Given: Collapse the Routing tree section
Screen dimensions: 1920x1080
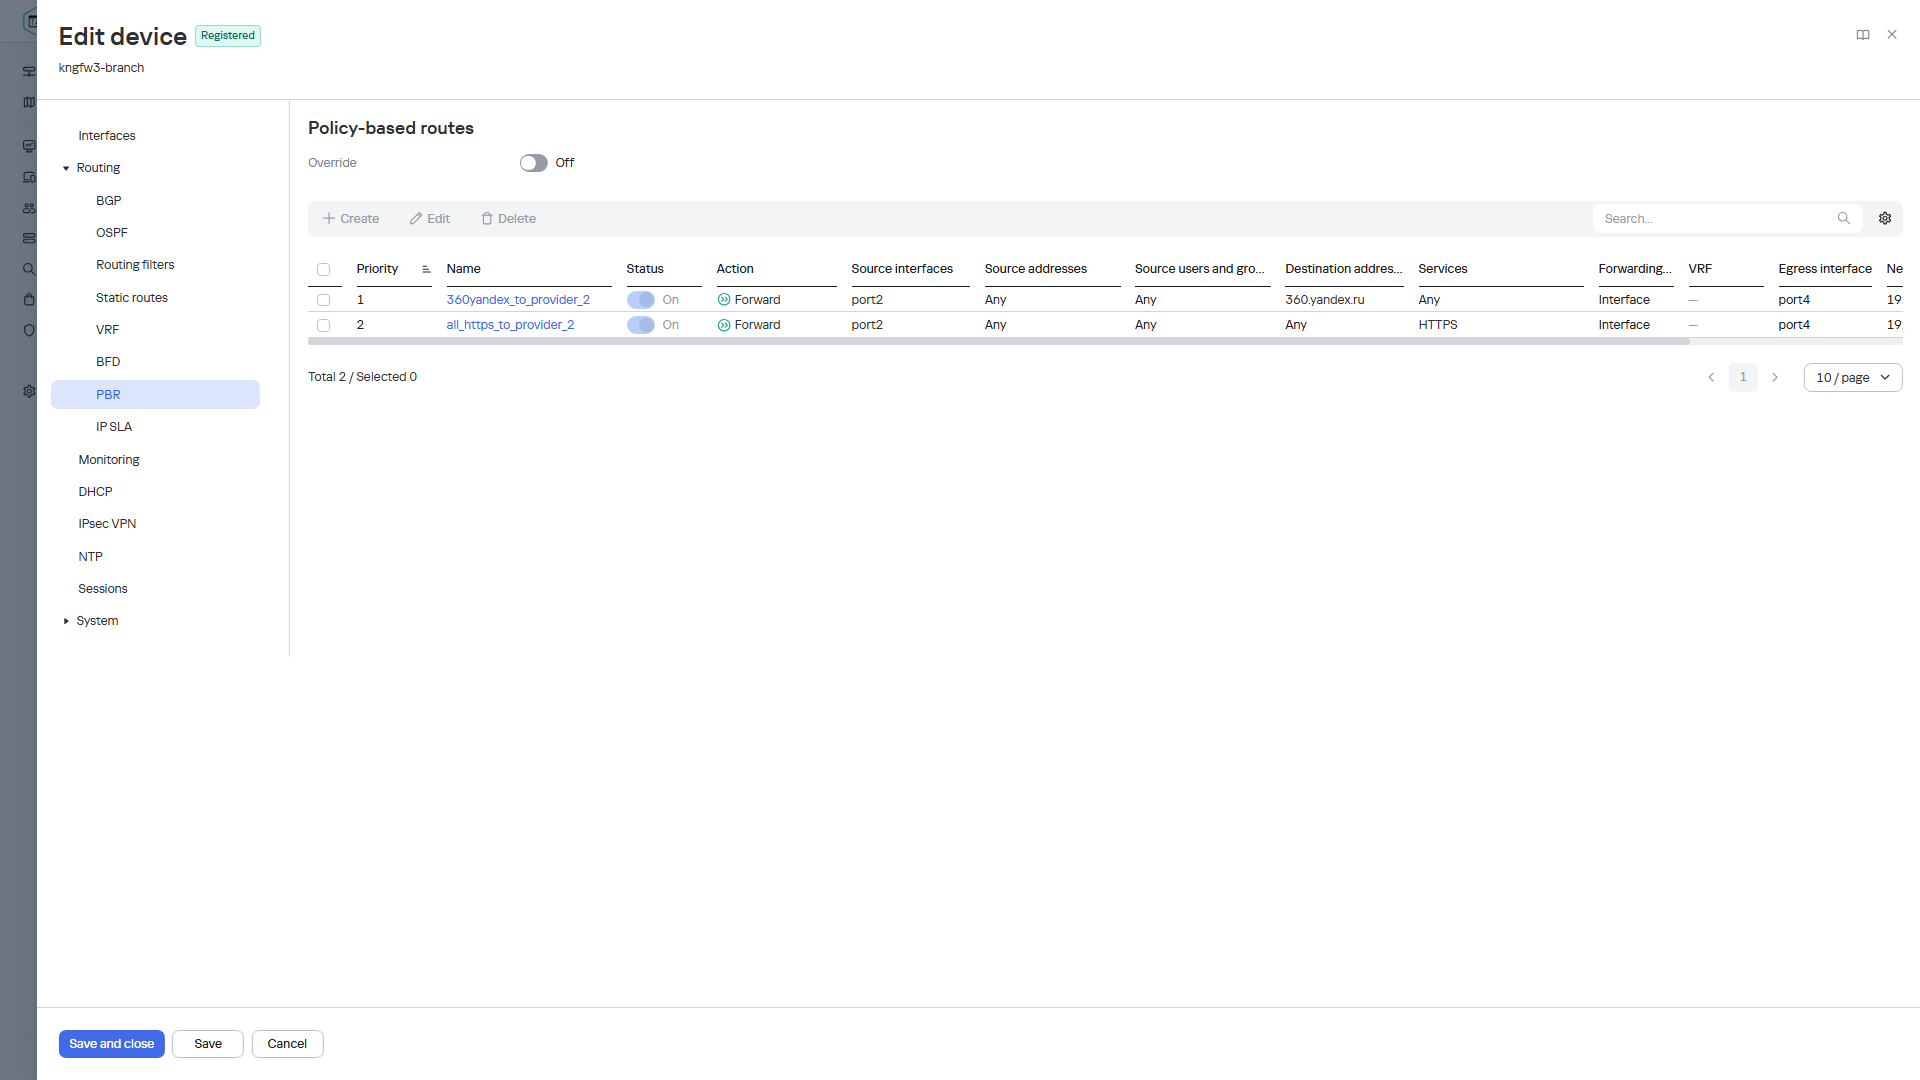Looking at the screenshot, I should point(66,168).
